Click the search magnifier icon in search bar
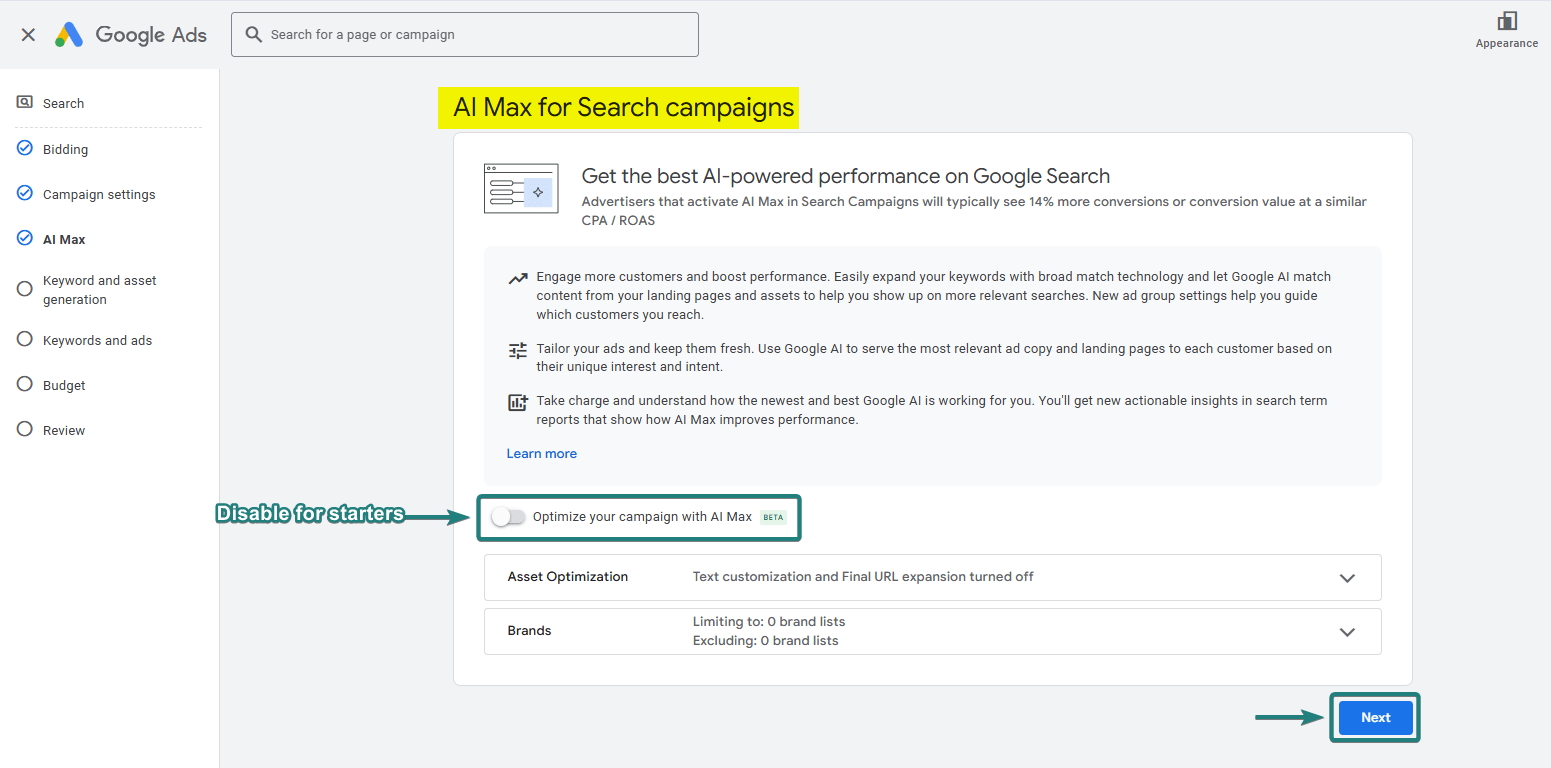The width and height of the screenshot is (1551, 768). point(254,35)
